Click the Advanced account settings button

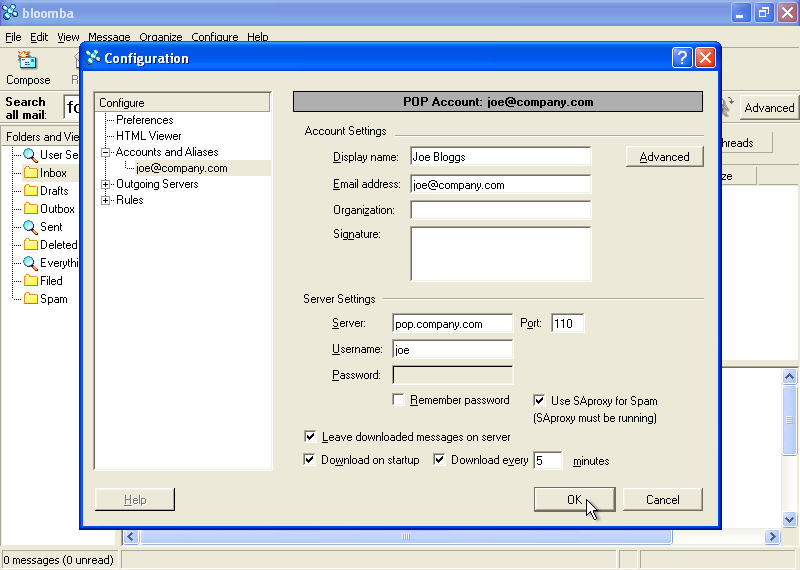pos(664,157)
